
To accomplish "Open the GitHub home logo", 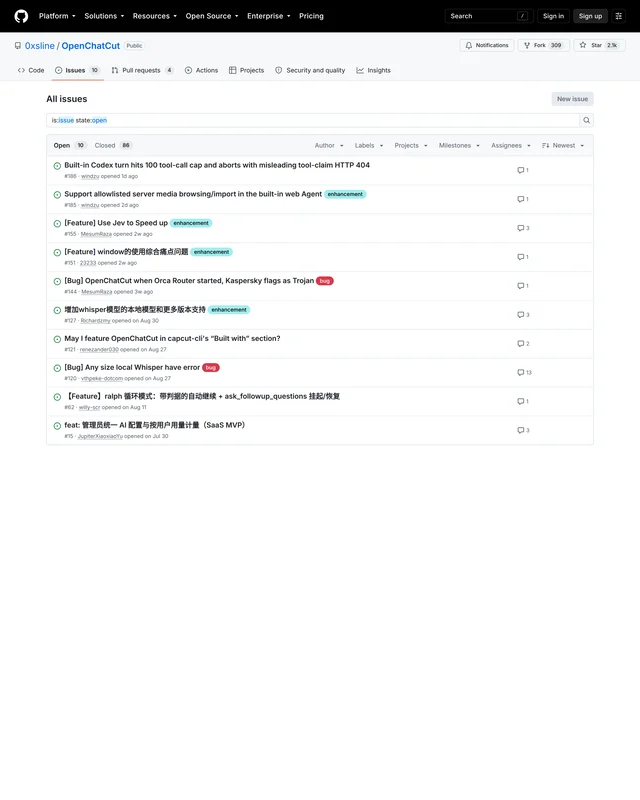I will pos(21,16).
